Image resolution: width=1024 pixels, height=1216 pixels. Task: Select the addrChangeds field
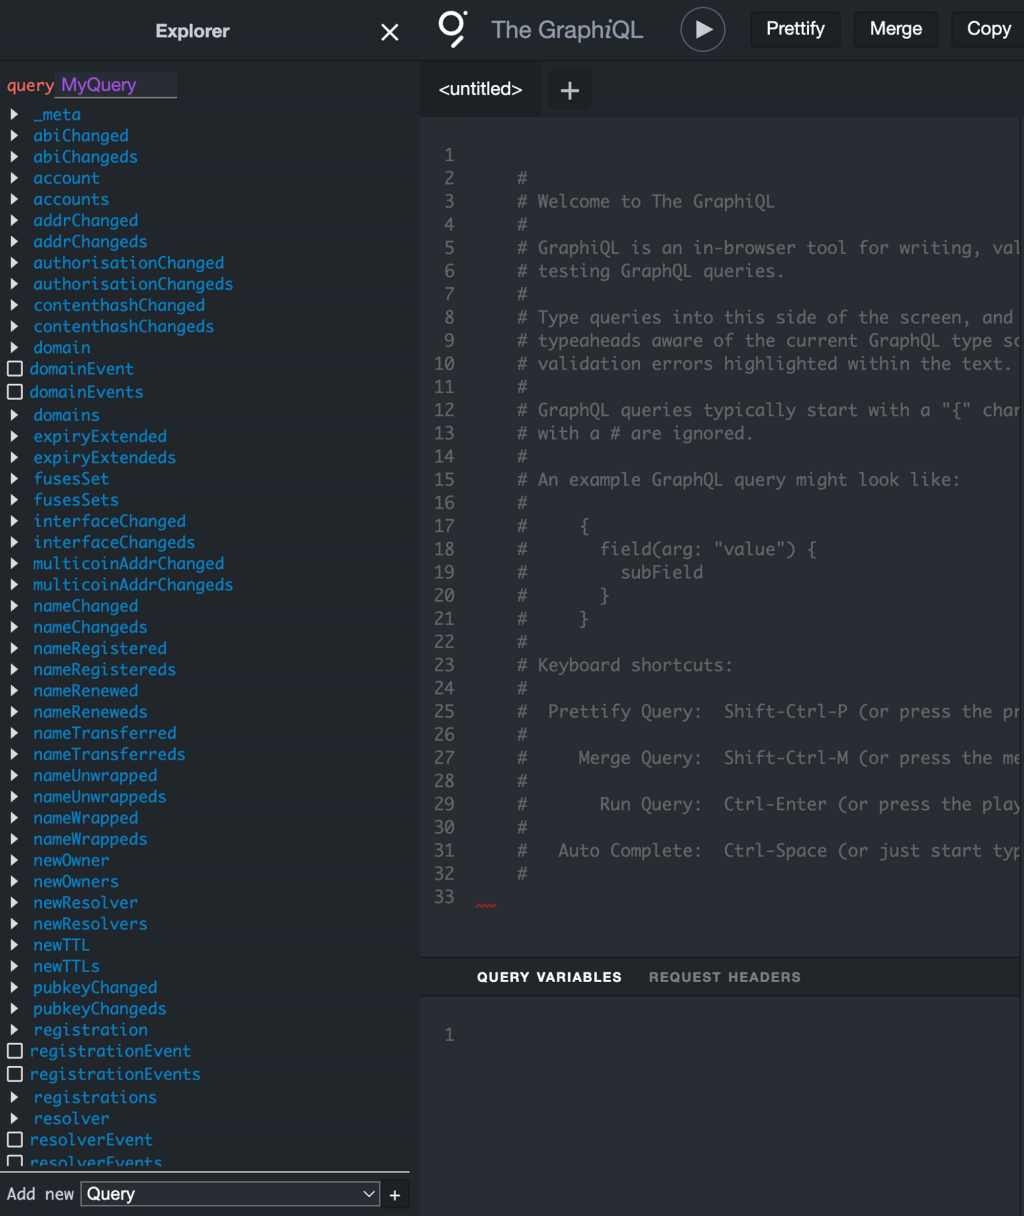[x=90, y=242]
